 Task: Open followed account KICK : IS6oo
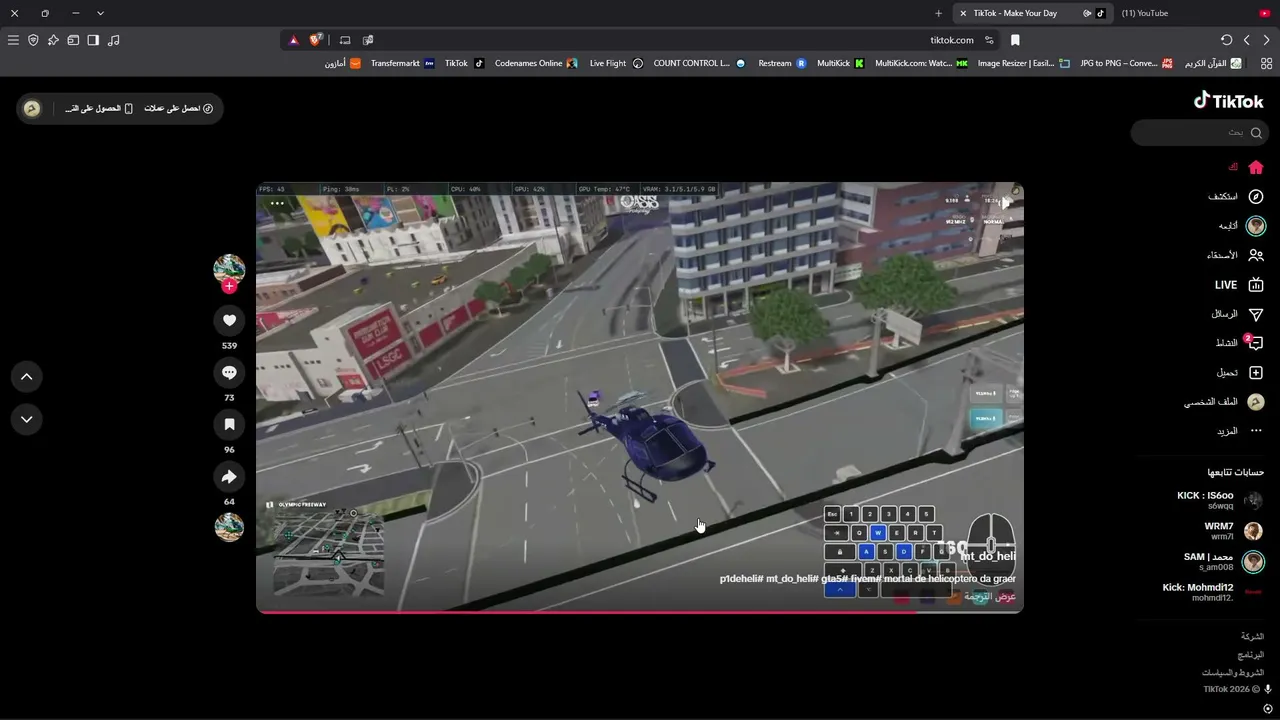tap(1219, 500)
